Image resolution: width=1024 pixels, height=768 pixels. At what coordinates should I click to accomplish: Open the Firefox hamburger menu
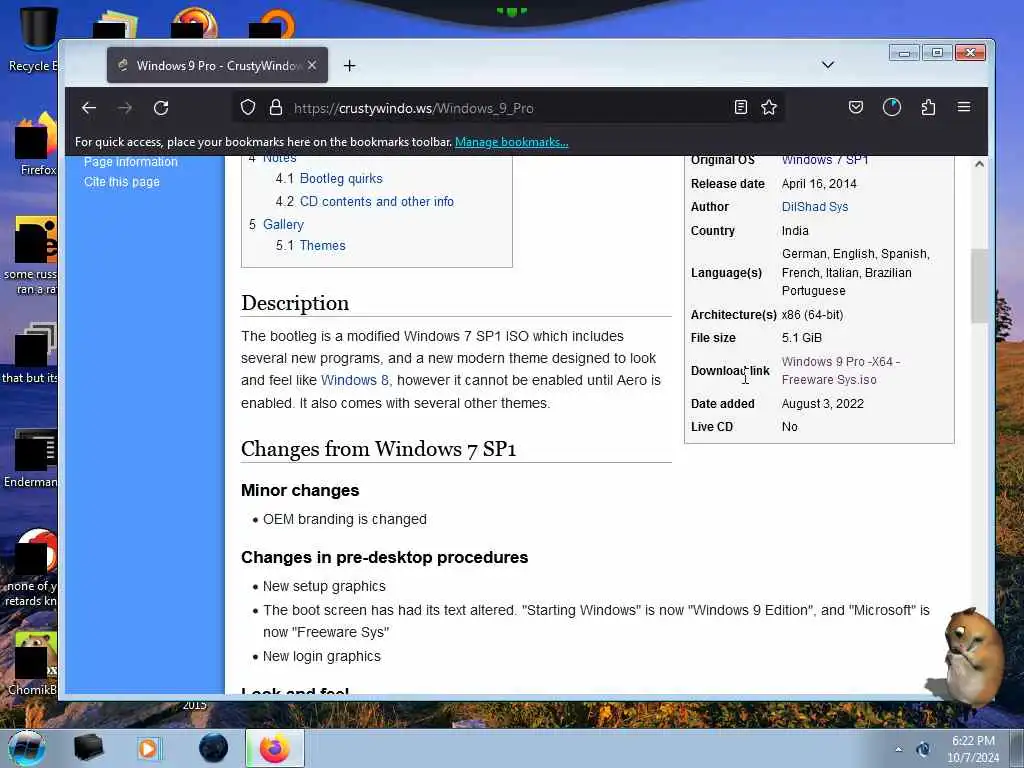[x=964, y=107]
